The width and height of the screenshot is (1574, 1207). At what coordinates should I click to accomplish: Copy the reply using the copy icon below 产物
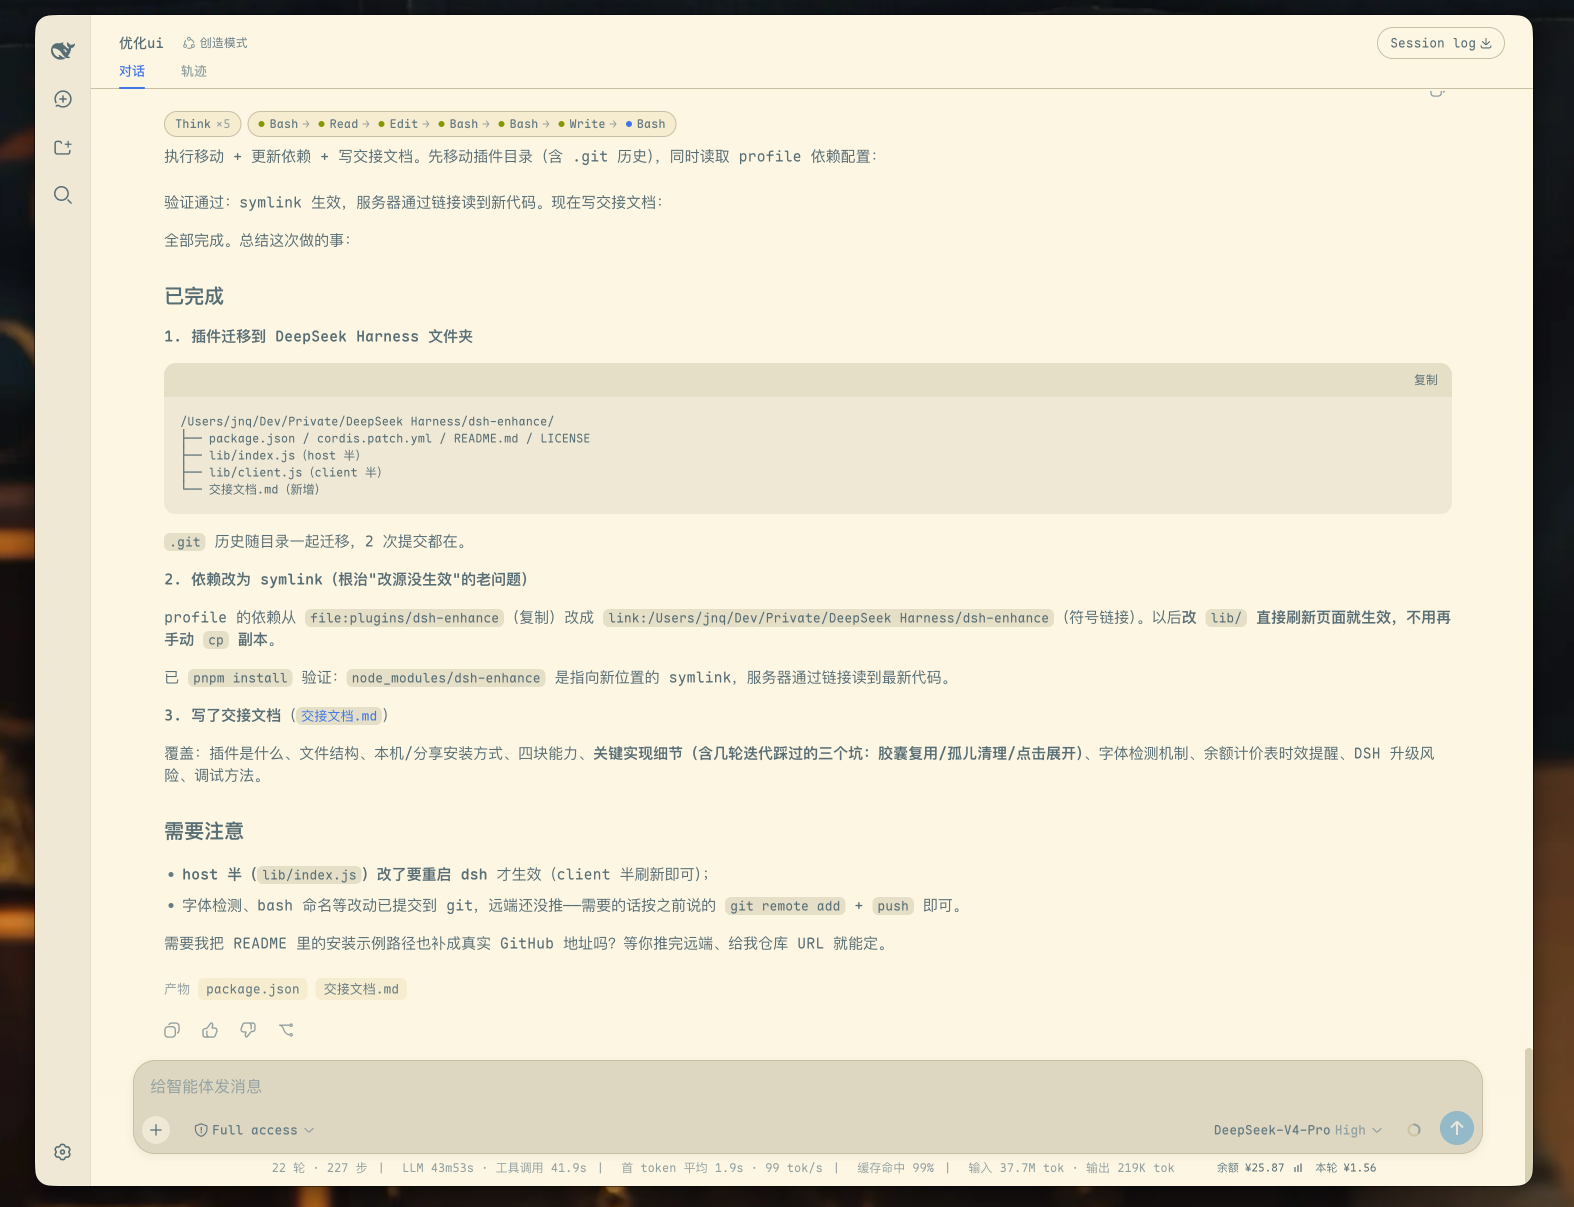pos(172,1030)
